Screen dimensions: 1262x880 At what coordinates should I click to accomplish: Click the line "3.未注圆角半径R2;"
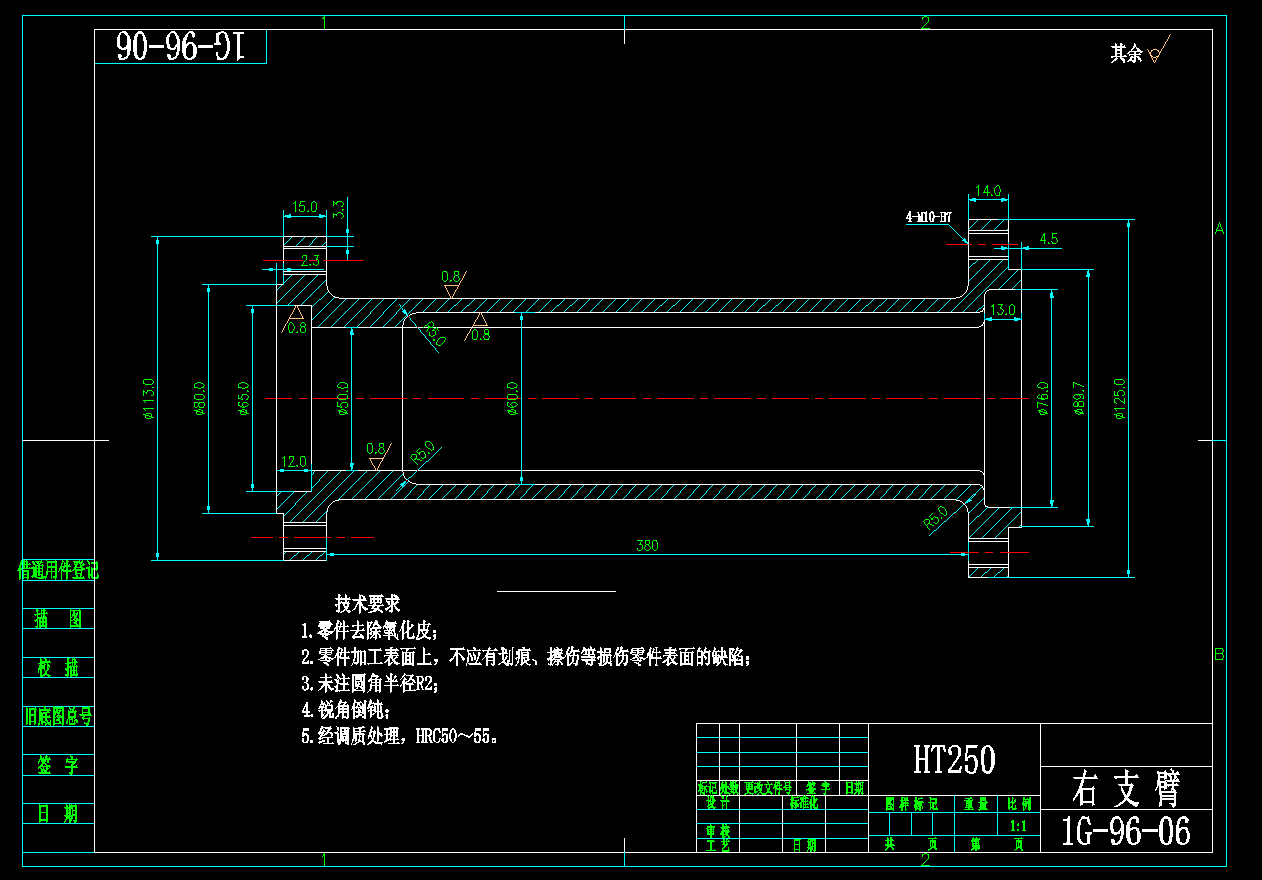[369, 684]
